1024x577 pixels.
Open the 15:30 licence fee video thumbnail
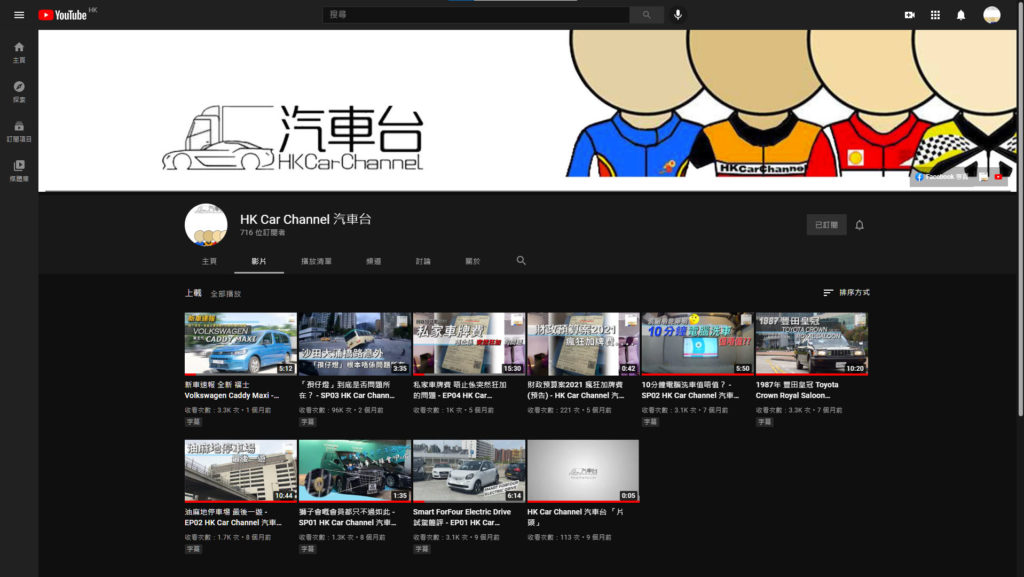tap(469, 343)
